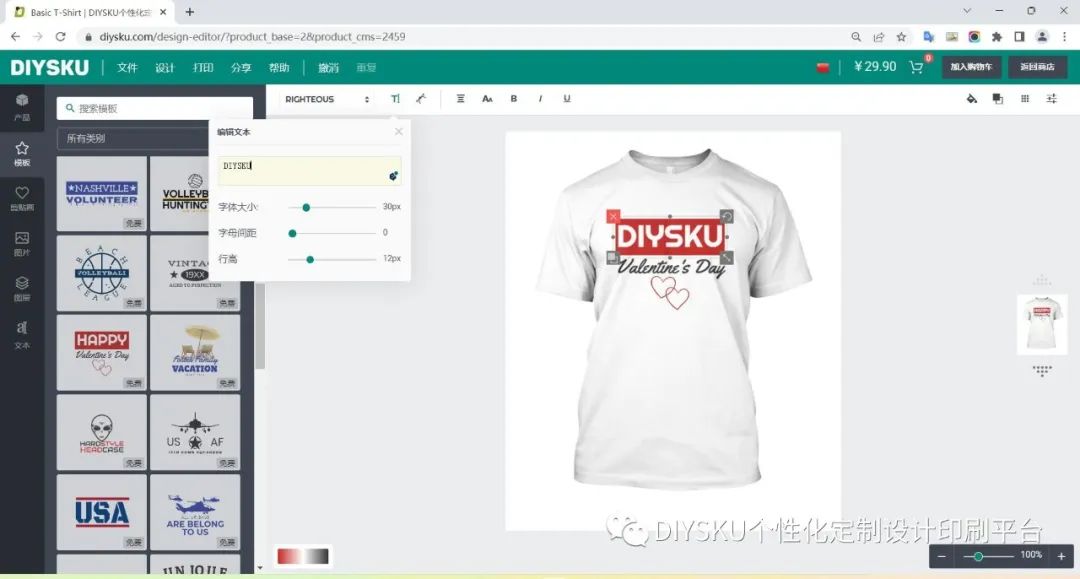Open the heart-shaped clipart sidebar panel
Image resolution: width=1080 pixels, height=579 pixels.
tap(22, 198)
